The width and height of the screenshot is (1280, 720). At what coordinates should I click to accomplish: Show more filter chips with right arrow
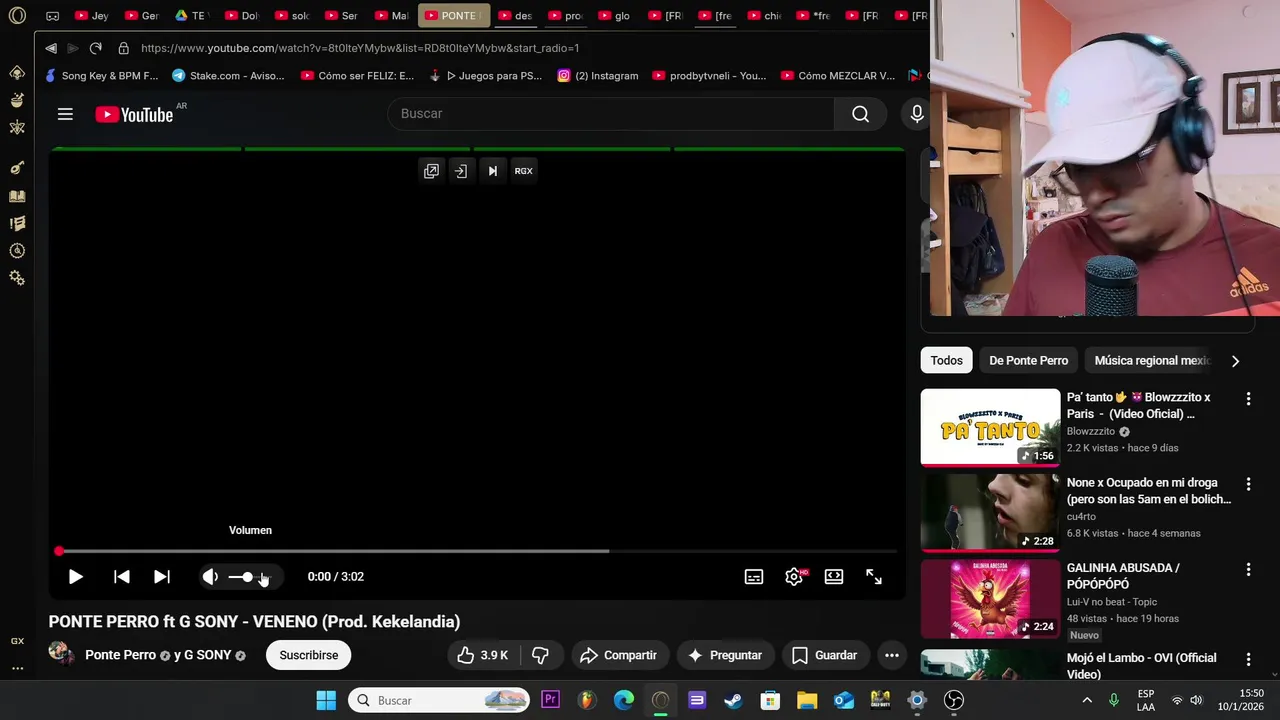(x=1235, y=361)
